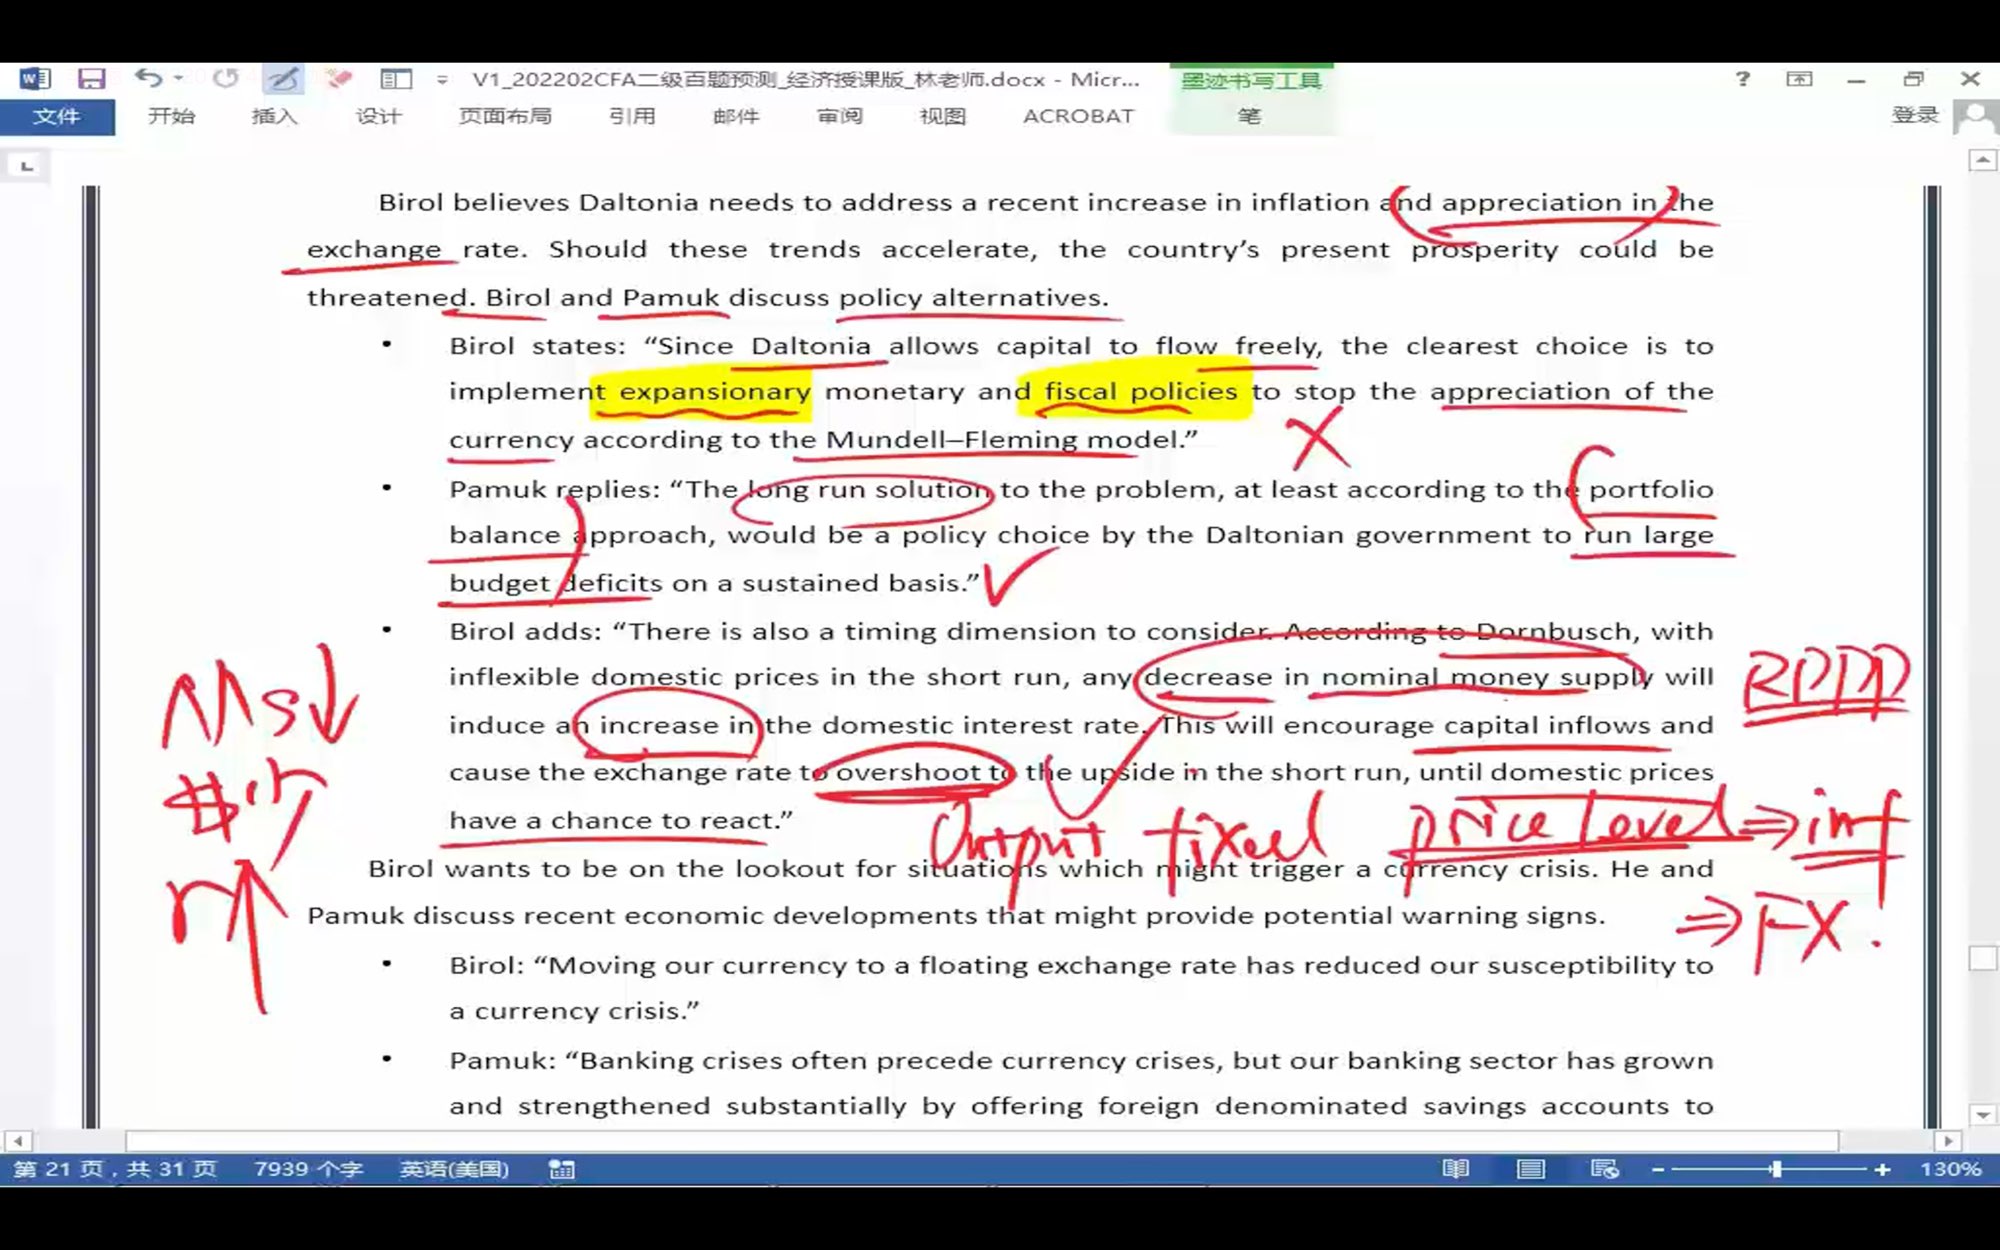Image resolution: width=2000 pixels, height=1250 pixels.
Task: Click the zoom slider handle
Action: 1776,1169
